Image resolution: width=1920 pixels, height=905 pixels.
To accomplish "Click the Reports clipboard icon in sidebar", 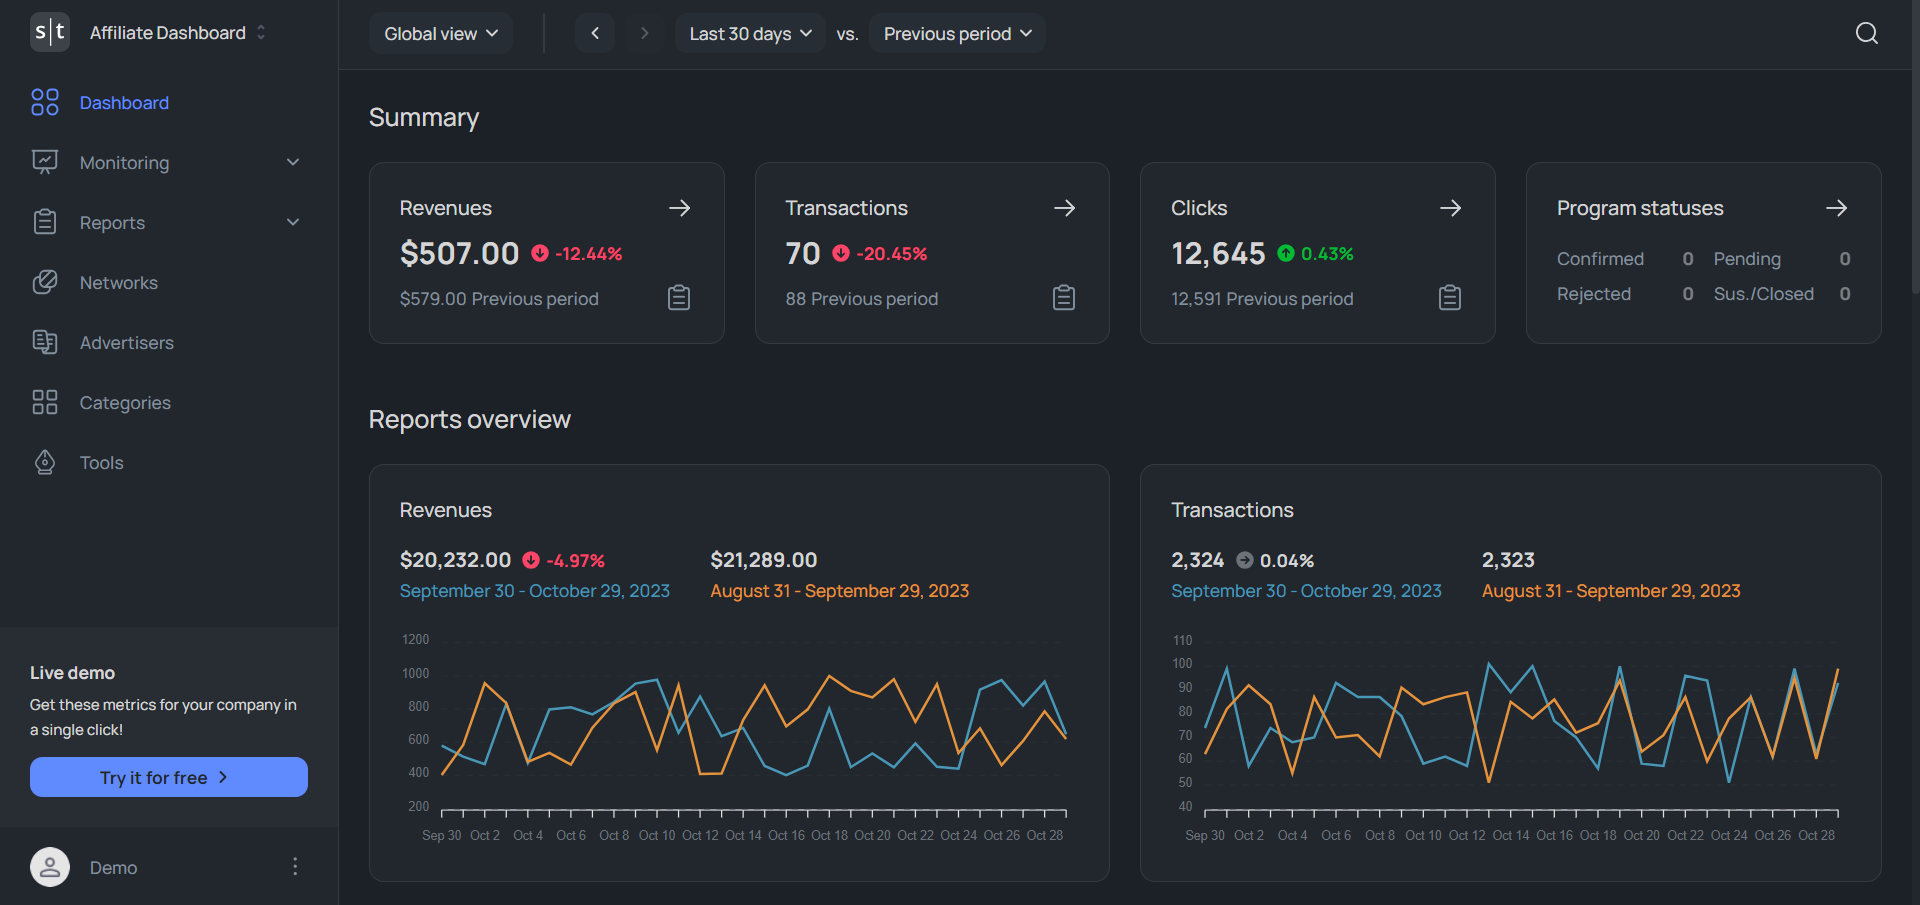I will tap(45, 222).
